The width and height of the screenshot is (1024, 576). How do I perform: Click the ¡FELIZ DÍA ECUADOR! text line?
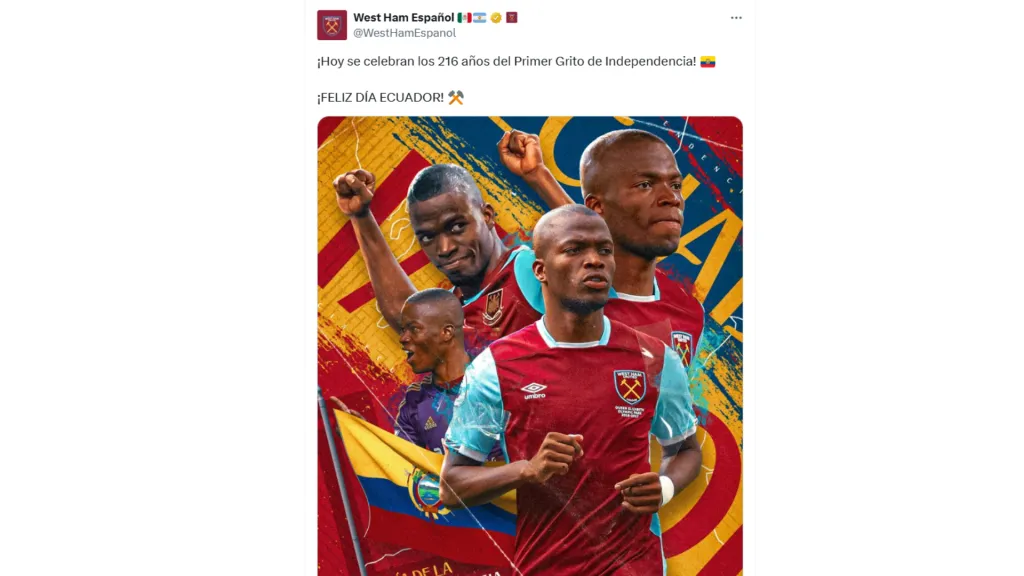(381, 97)
